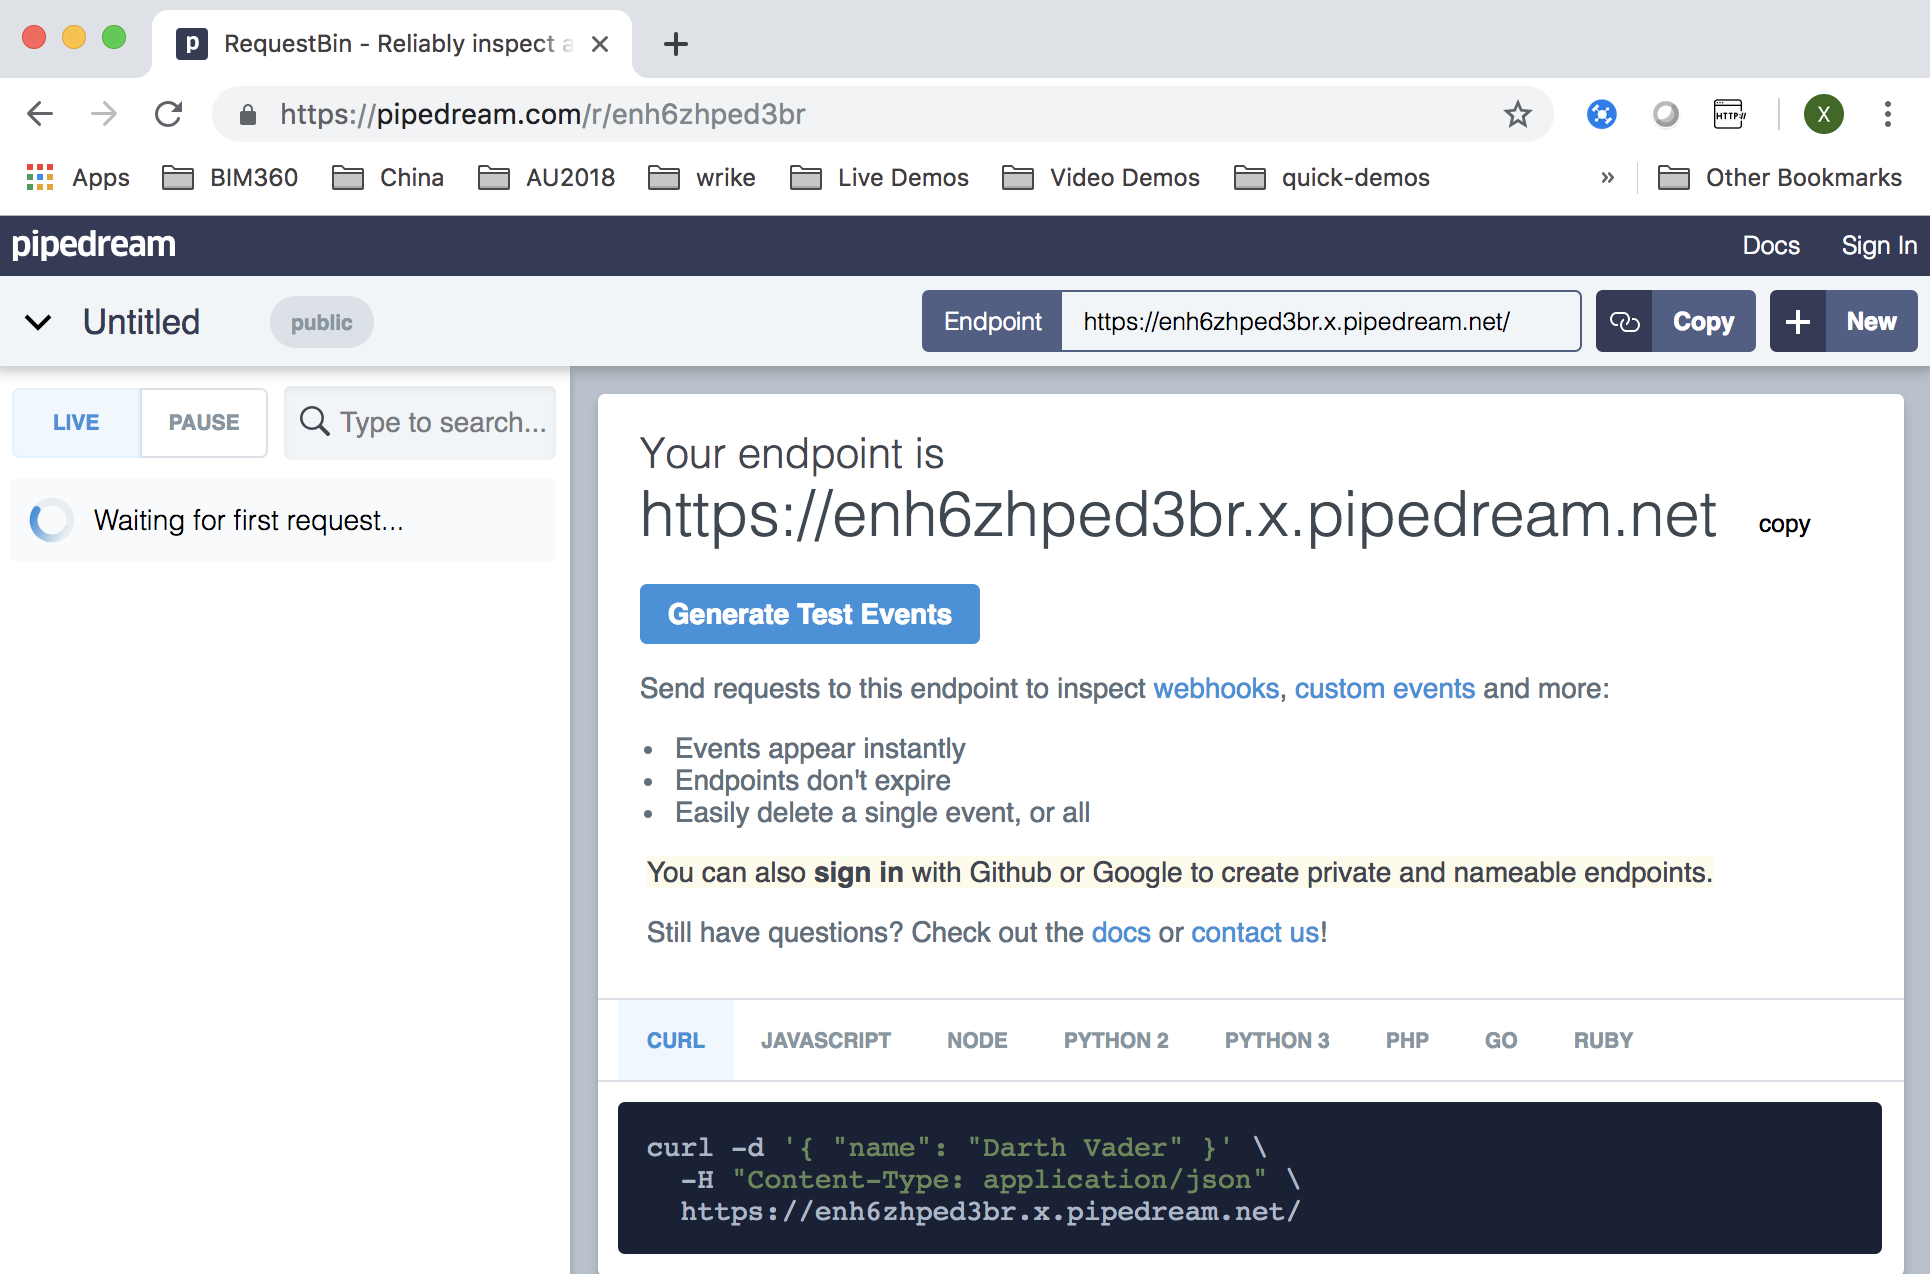Open the BIM360 bookmark folder
Screen dimensions: 1930x1274
tap(230, 178)
